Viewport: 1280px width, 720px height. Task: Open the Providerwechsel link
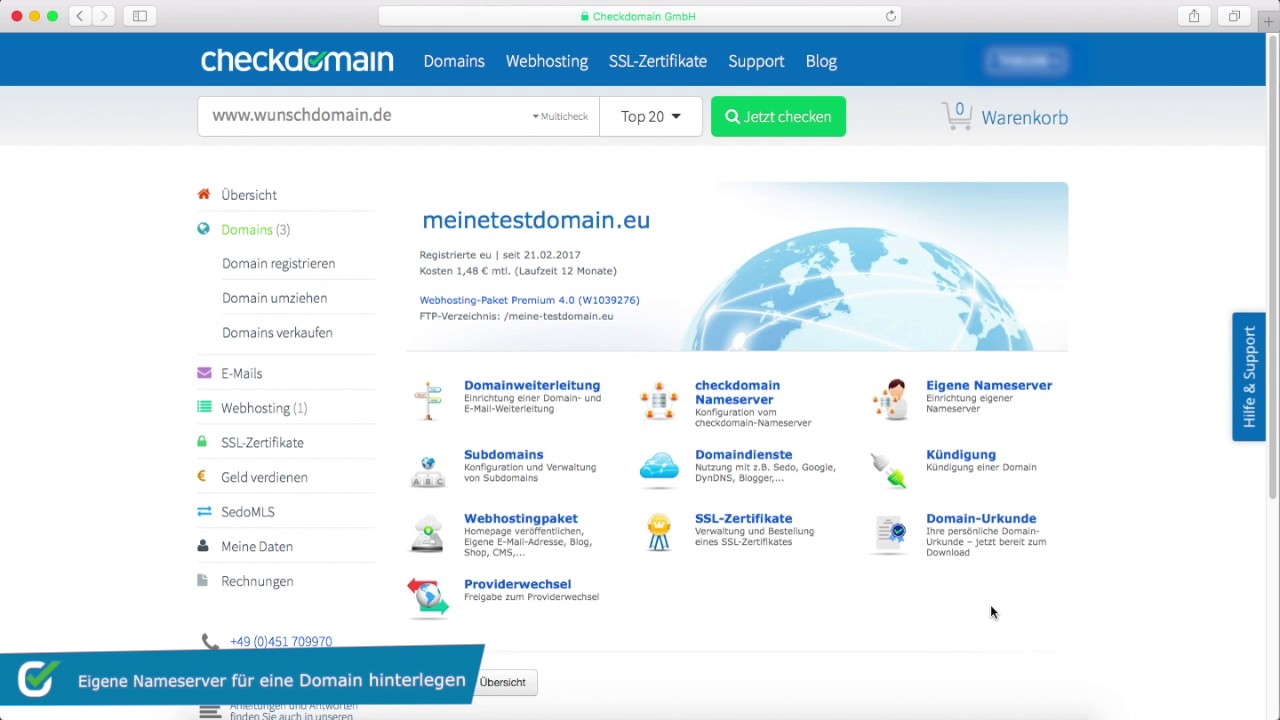coord(517,584)
